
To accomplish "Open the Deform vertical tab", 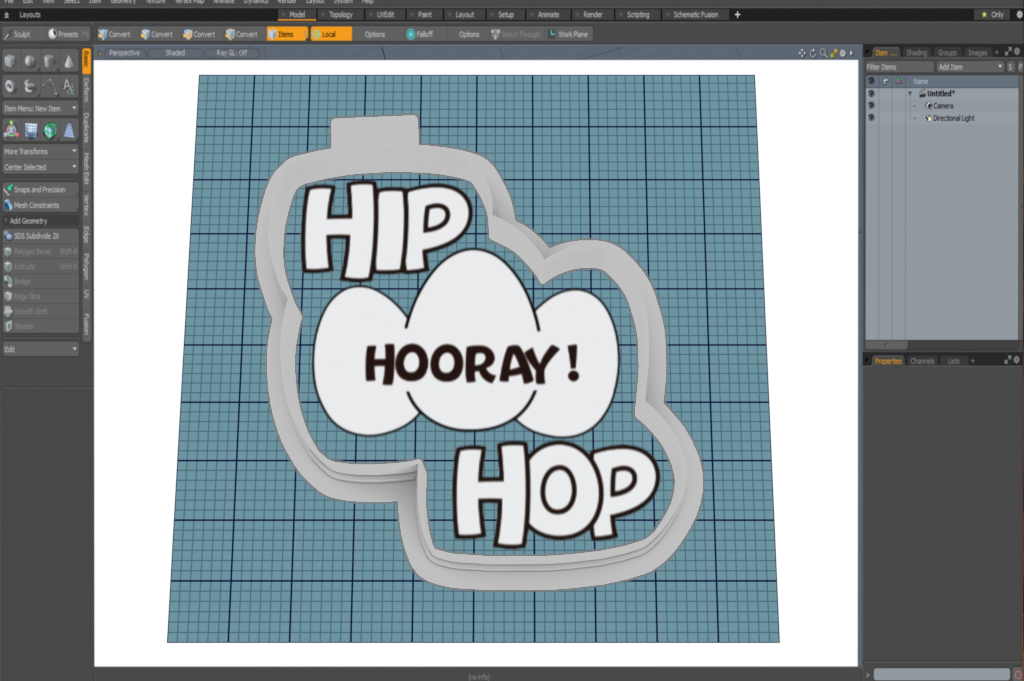I will pyautogui.click(x=86, y=89).
